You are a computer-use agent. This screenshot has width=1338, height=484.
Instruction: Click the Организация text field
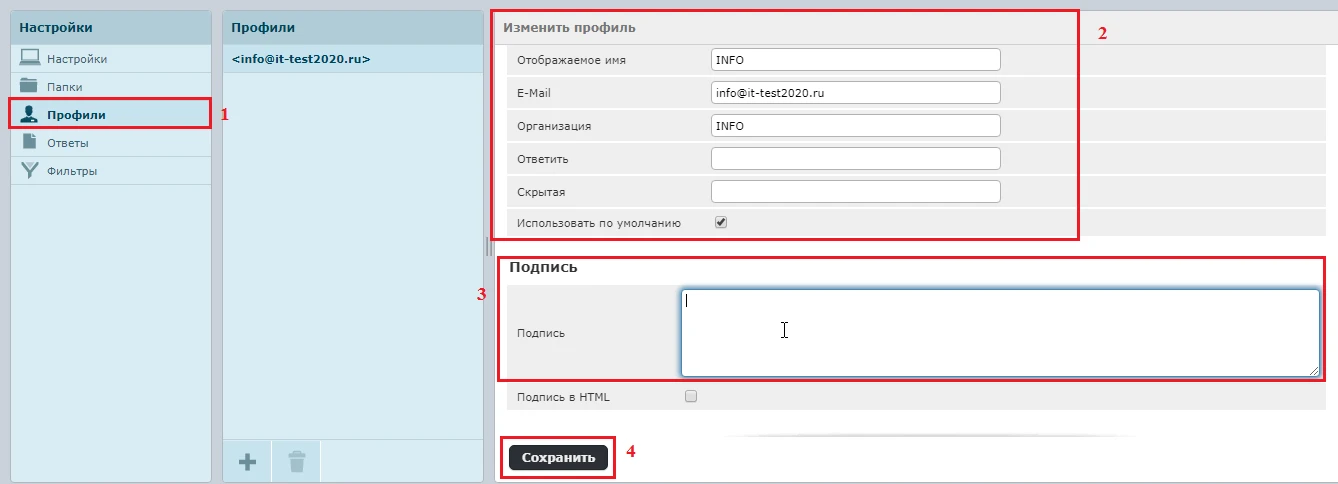coord(855,126)
